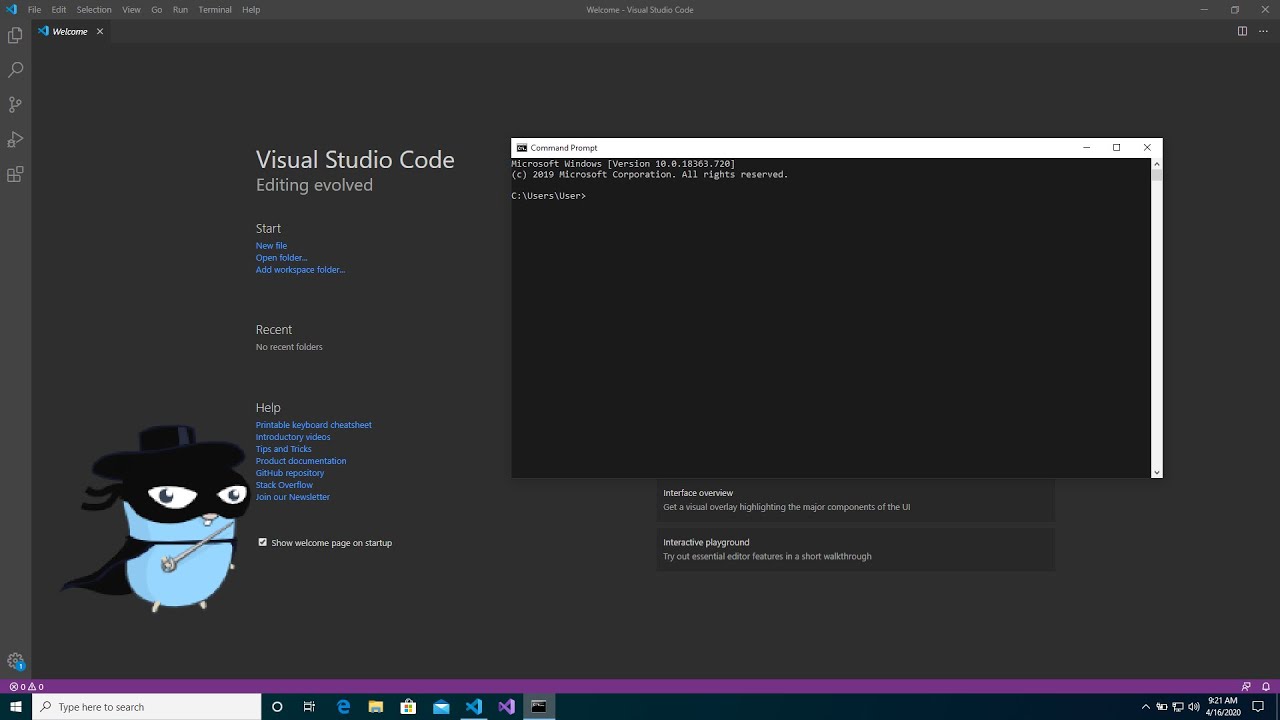Open Introductory videos link

click(293, 437)
